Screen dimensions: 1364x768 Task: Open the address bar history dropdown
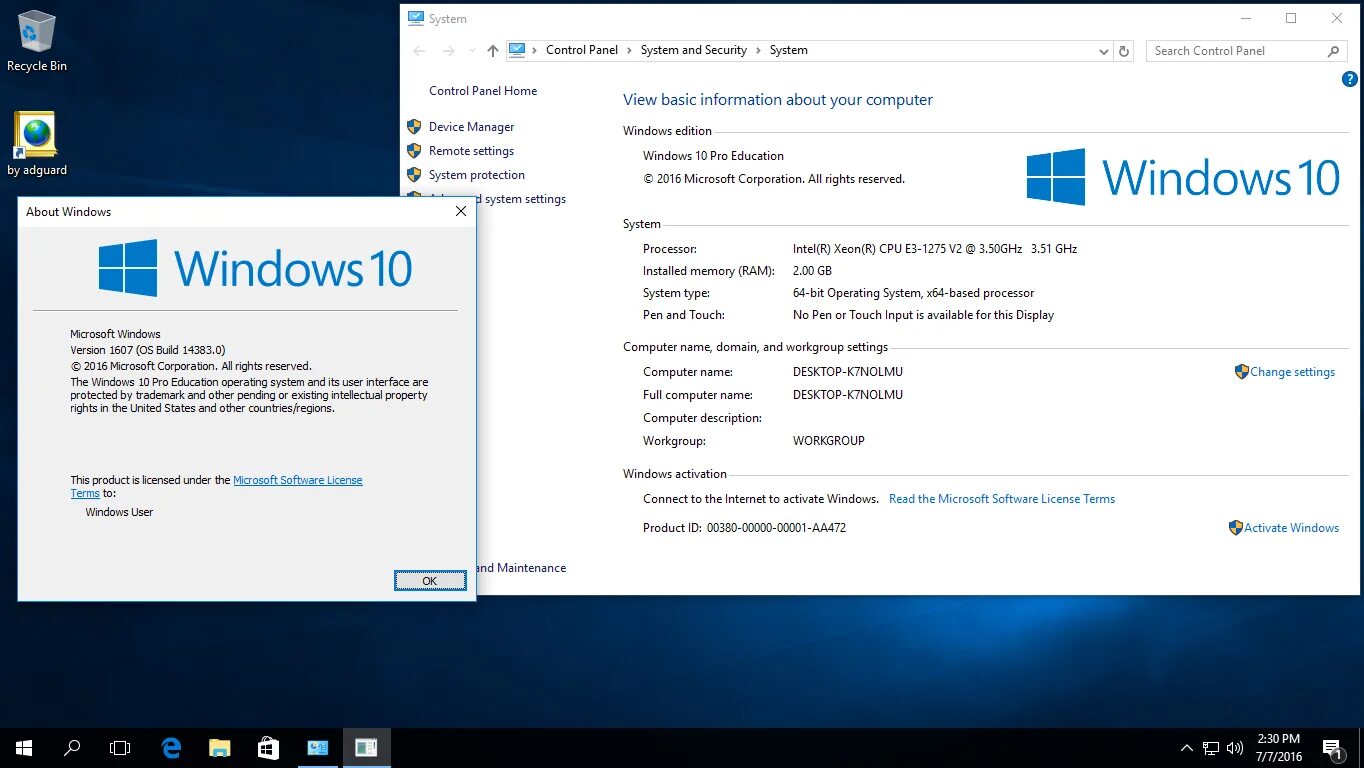point(1104,51)
